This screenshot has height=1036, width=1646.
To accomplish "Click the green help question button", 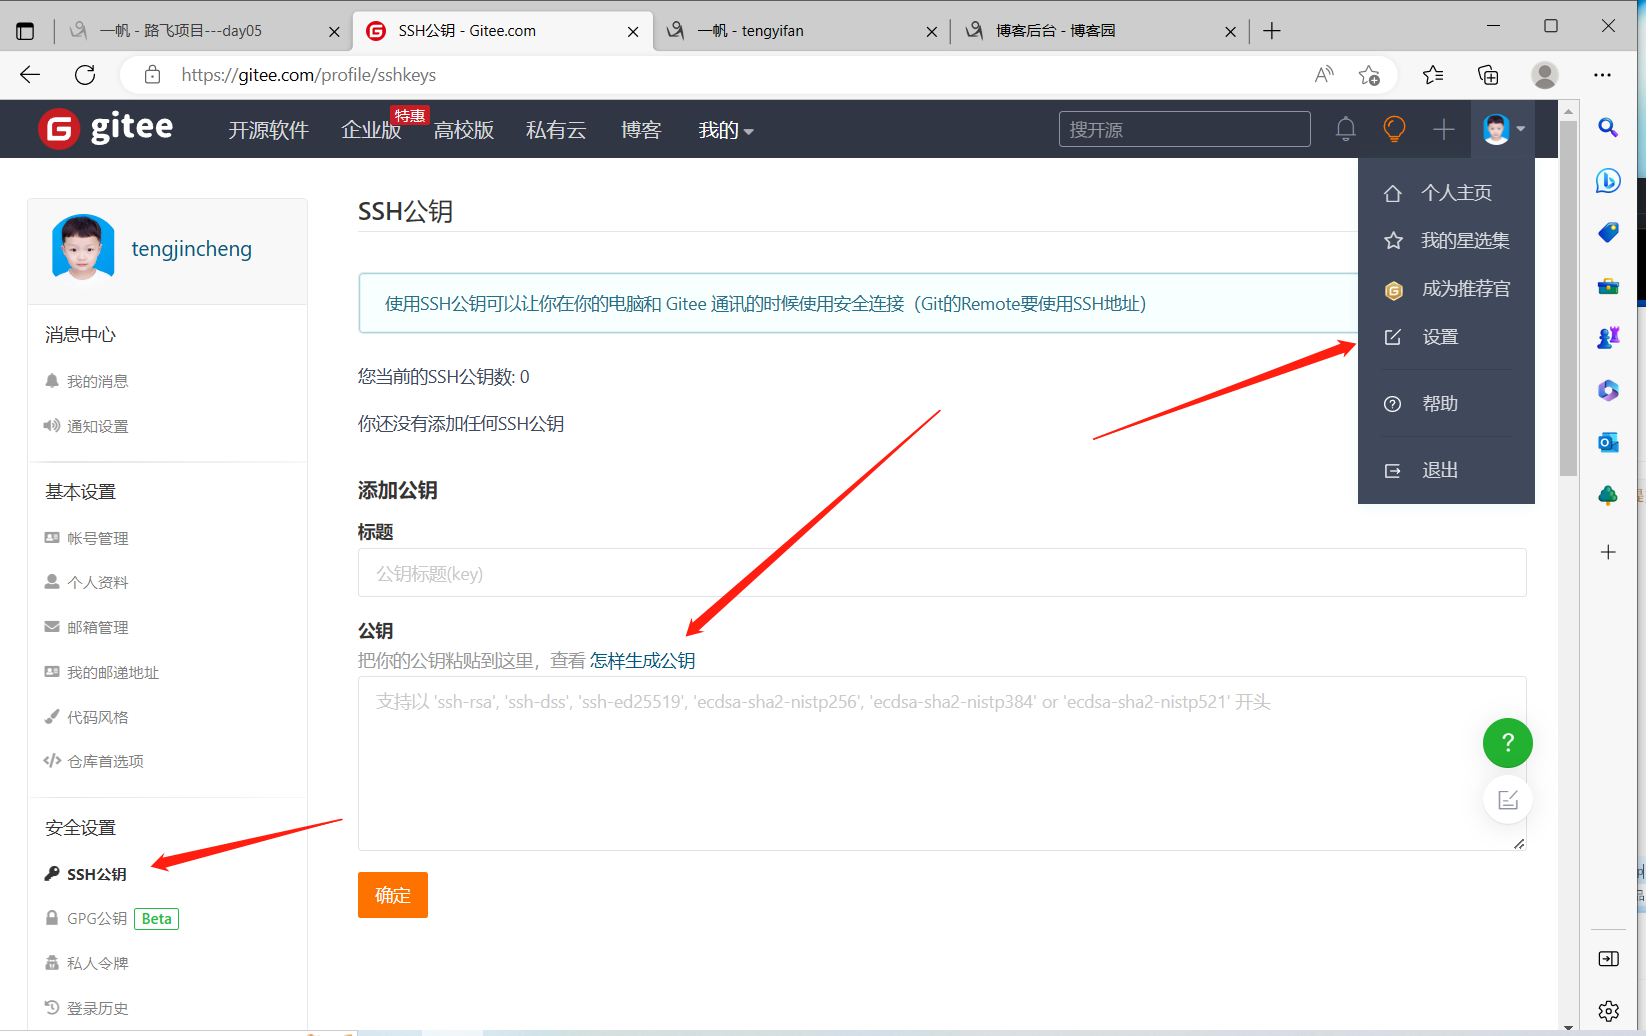I will [x=1508, y=743].
